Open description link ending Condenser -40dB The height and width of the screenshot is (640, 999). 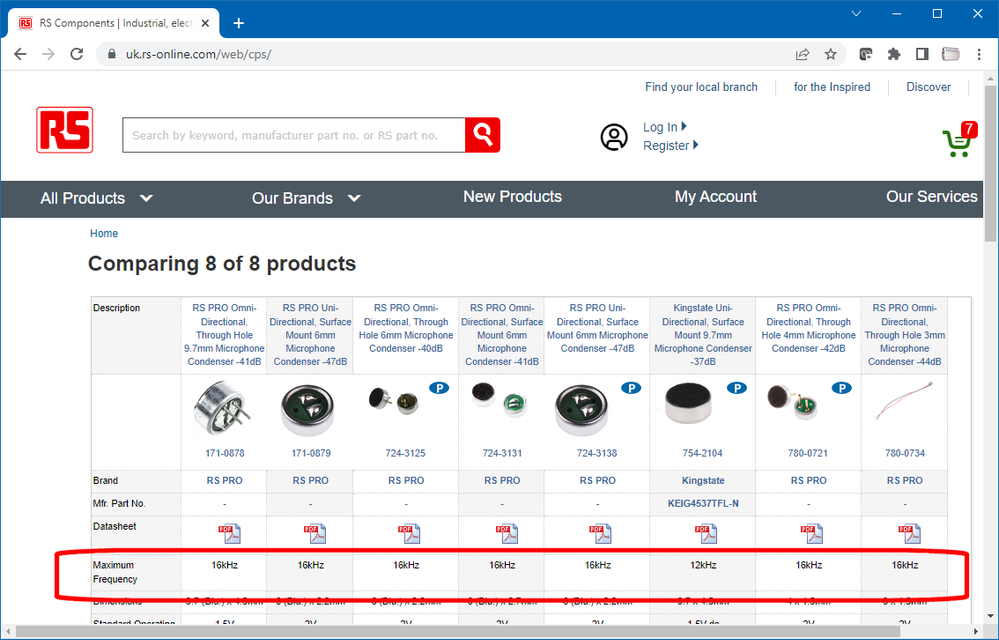point(406,328)
